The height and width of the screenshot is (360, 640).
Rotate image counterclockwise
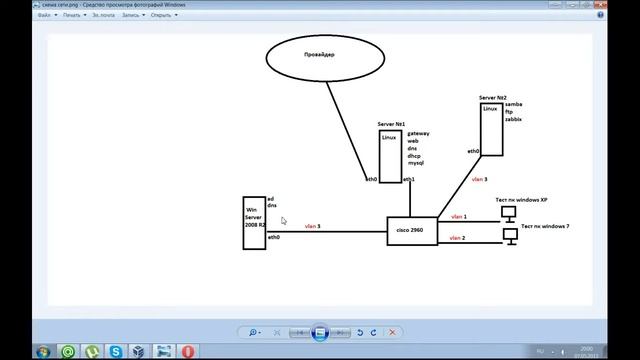[x=360, y=333]
